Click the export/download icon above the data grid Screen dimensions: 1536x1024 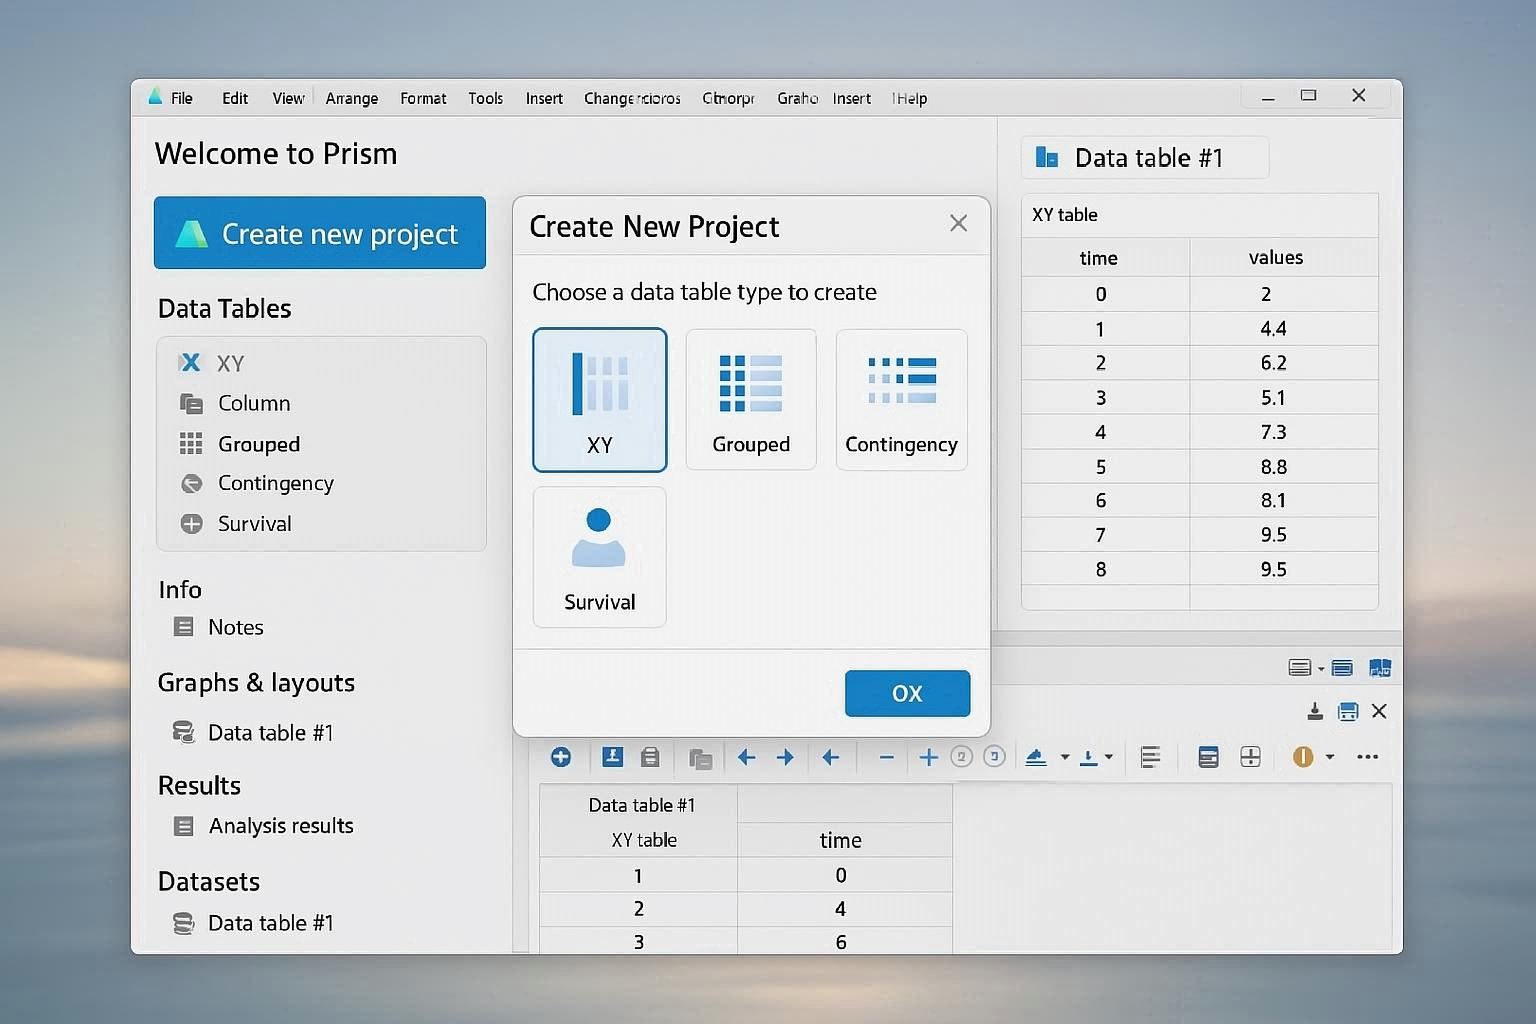1314,711
